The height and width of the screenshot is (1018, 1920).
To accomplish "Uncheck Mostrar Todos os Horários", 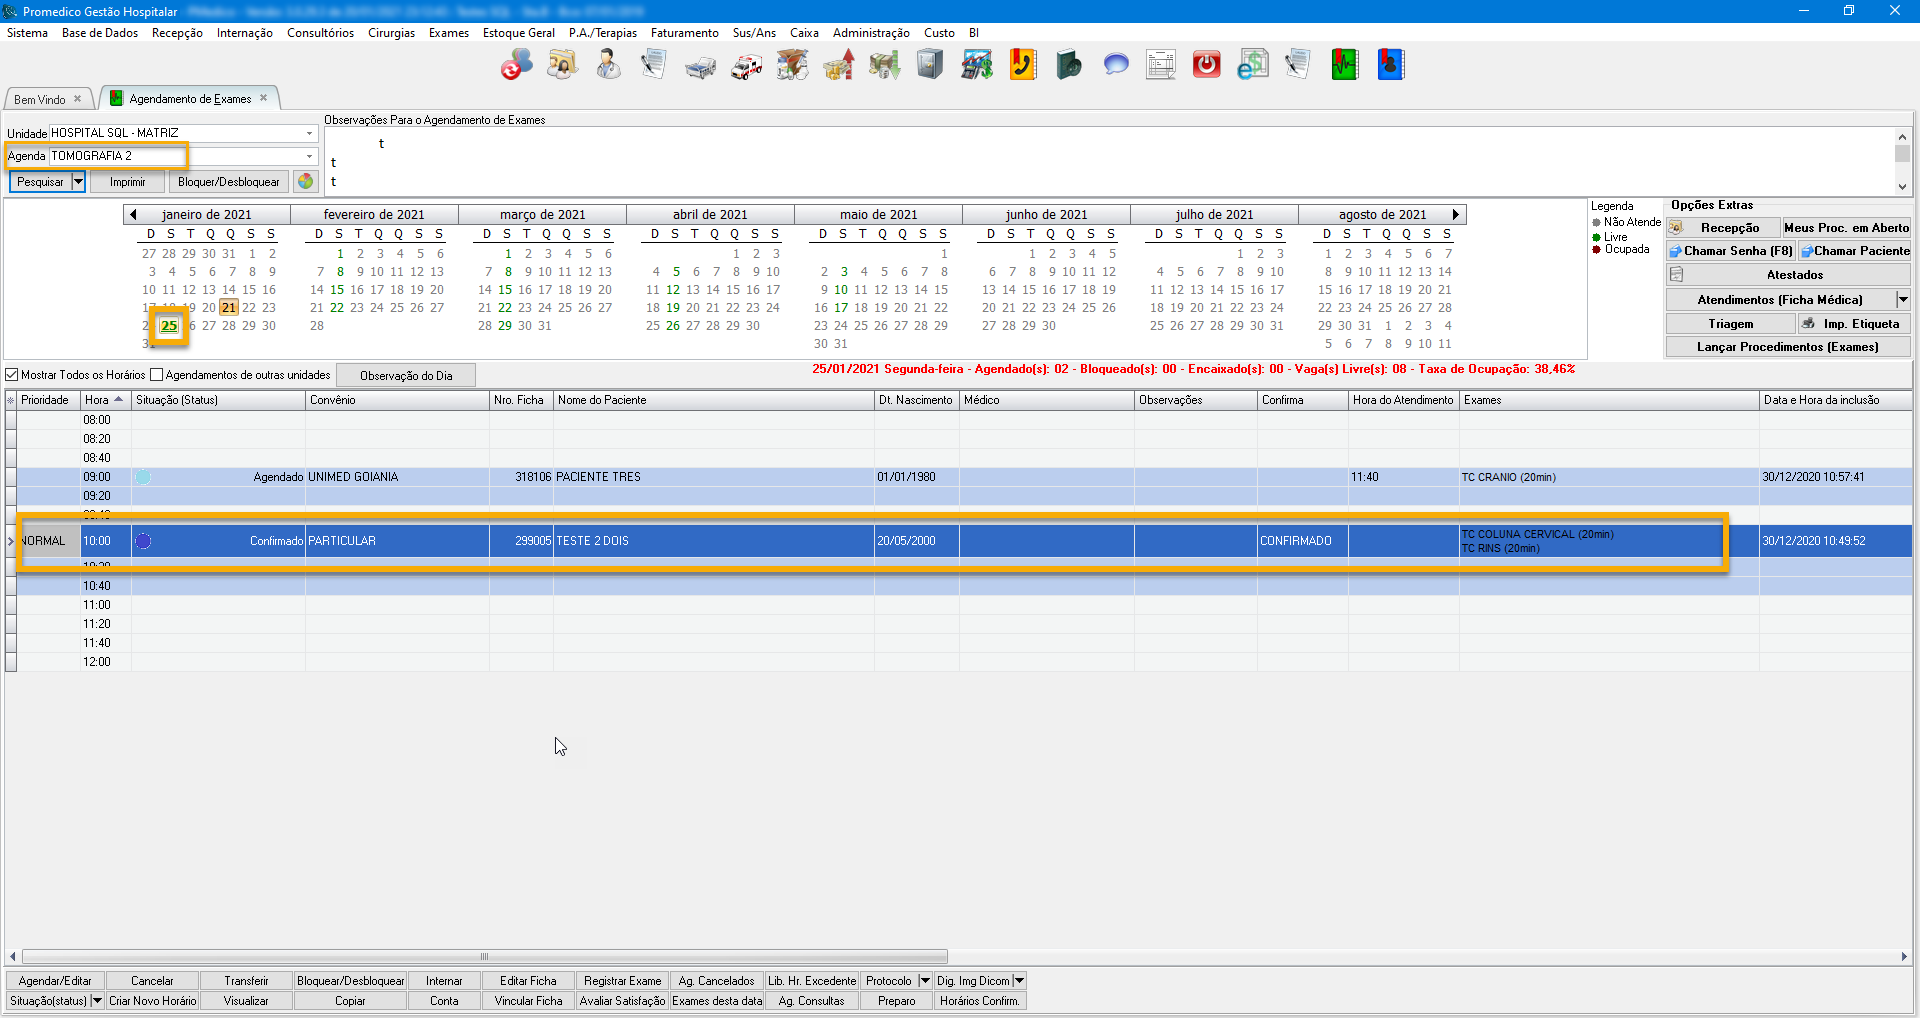I will pyautogui.click(x=13, y=375).
